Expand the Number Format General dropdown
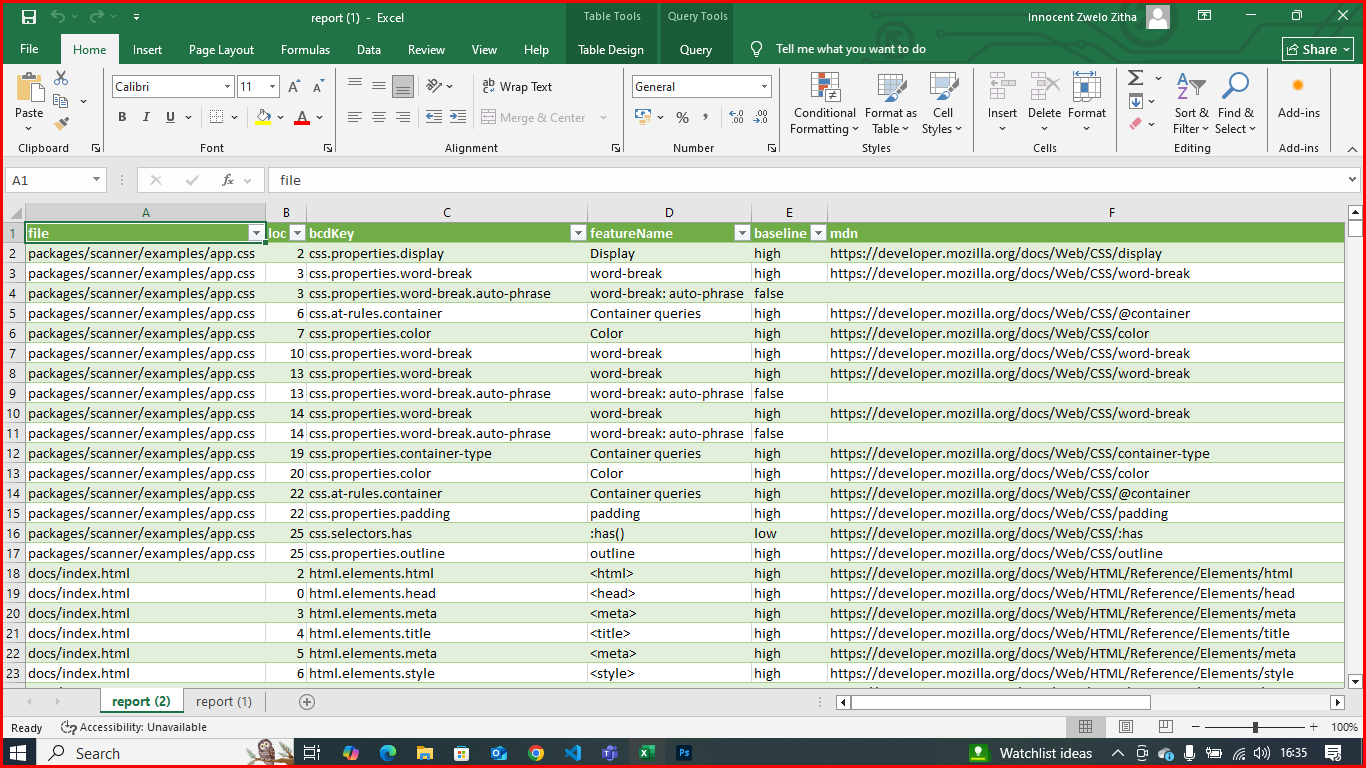The width and height of the screenshot is (1366, 768). (x=764, y=87)
